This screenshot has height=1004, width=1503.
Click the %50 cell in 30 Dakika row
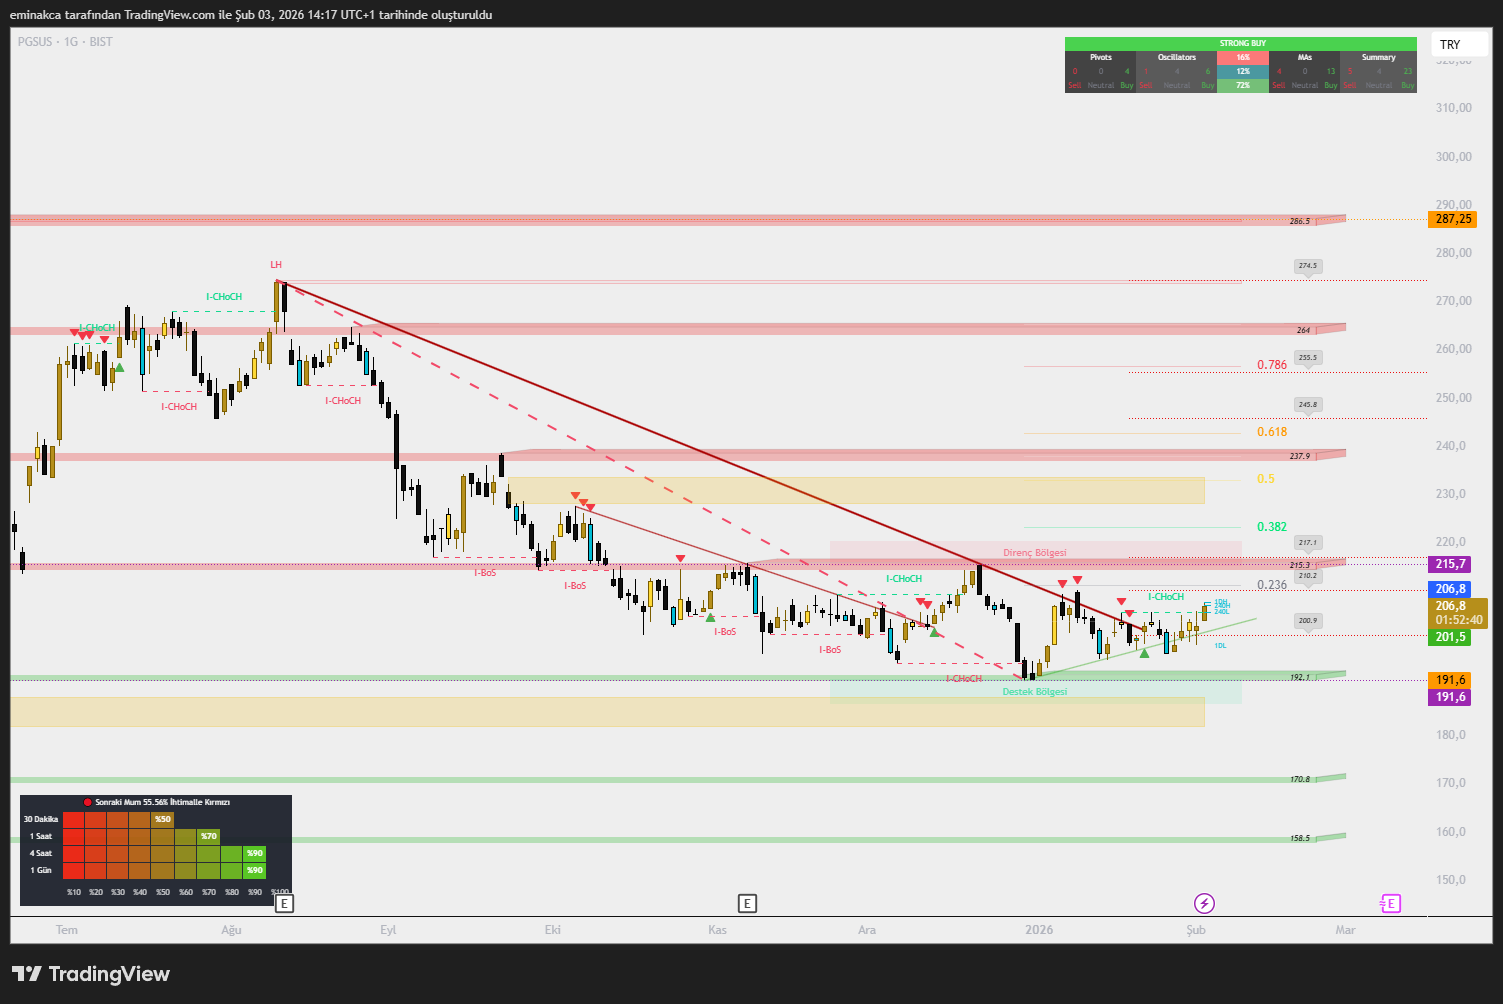[163, 819]
